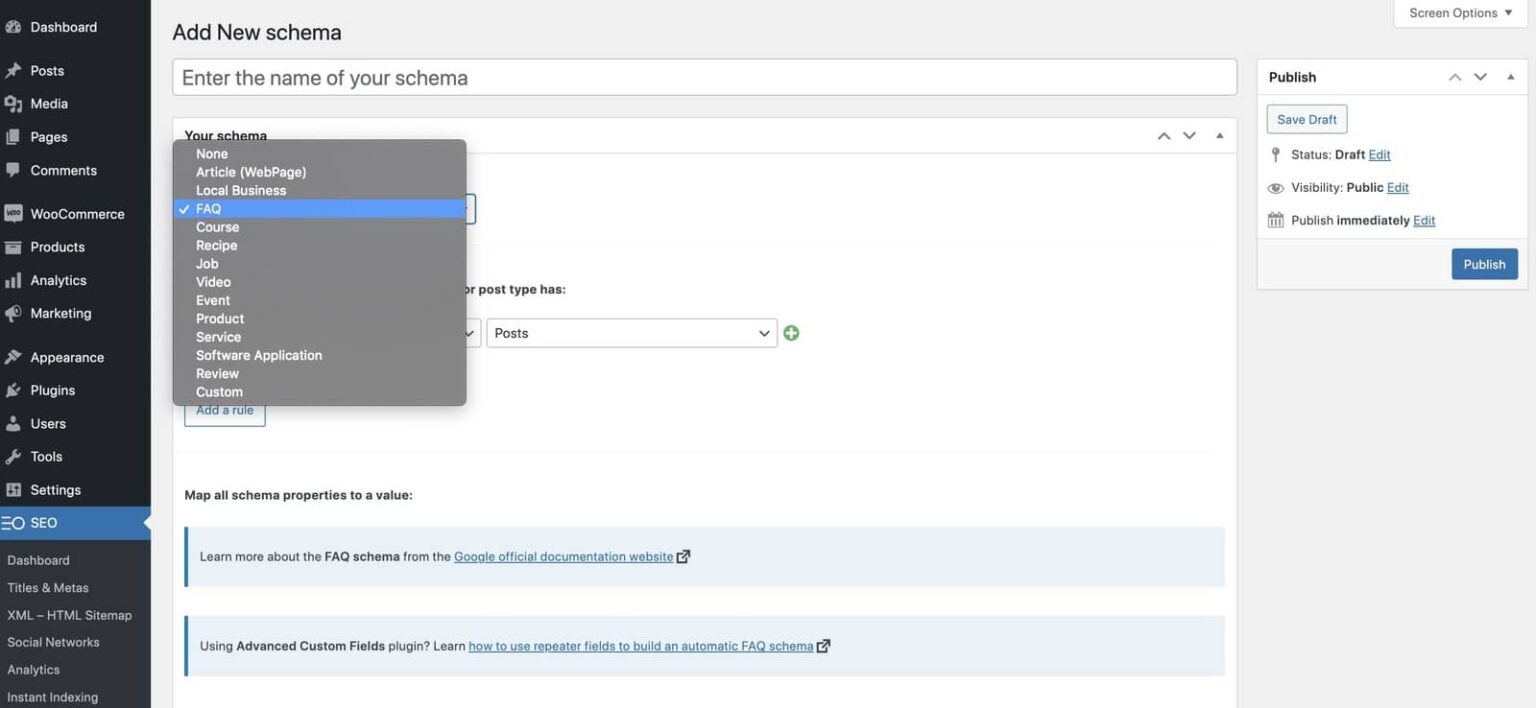Choose Recipe from schema type list
The image size is (1536, 708).
pos(217,245)
